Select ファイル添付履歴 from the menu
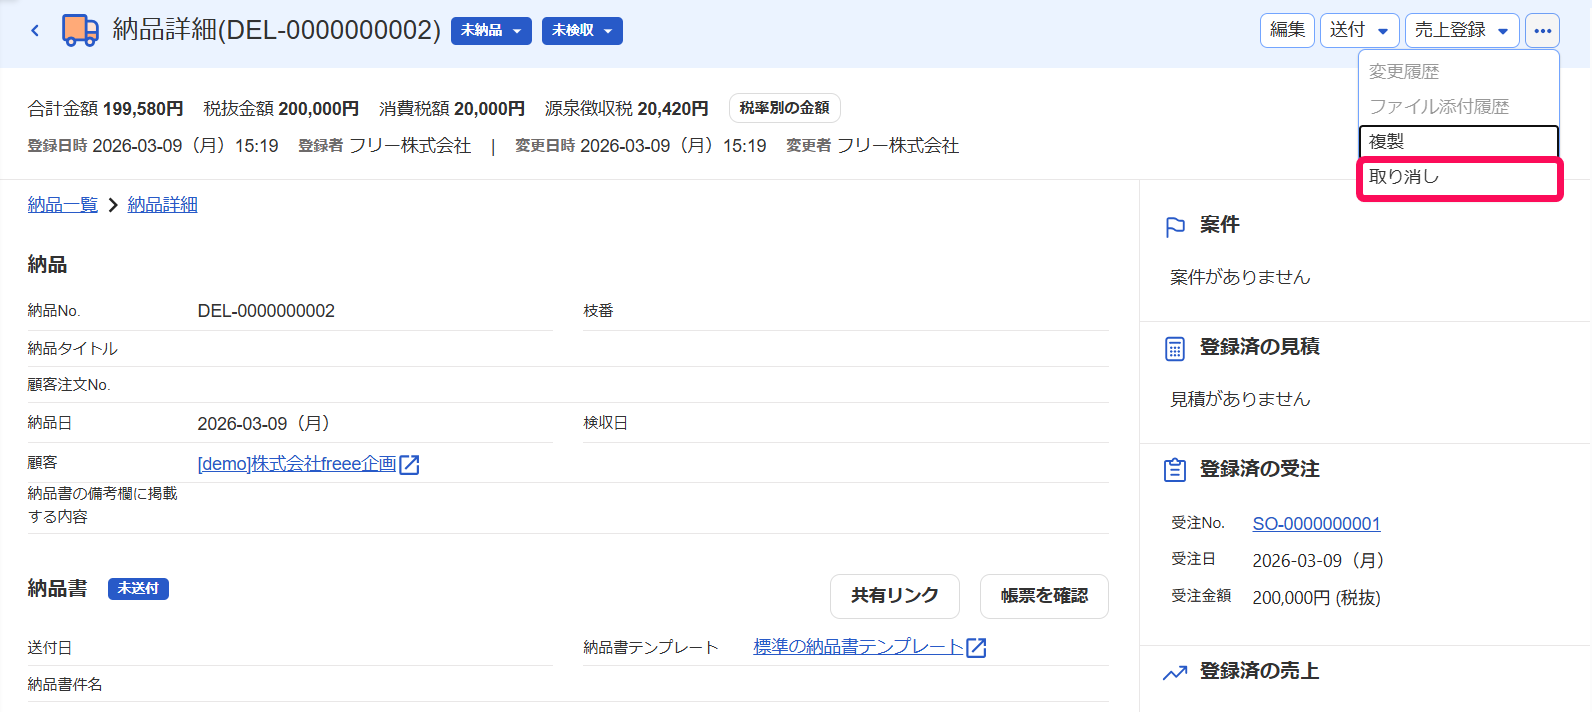Image resolution: width=1592 pixels, height=712 pixels. pyautogui.click(x=1458, y=107)
